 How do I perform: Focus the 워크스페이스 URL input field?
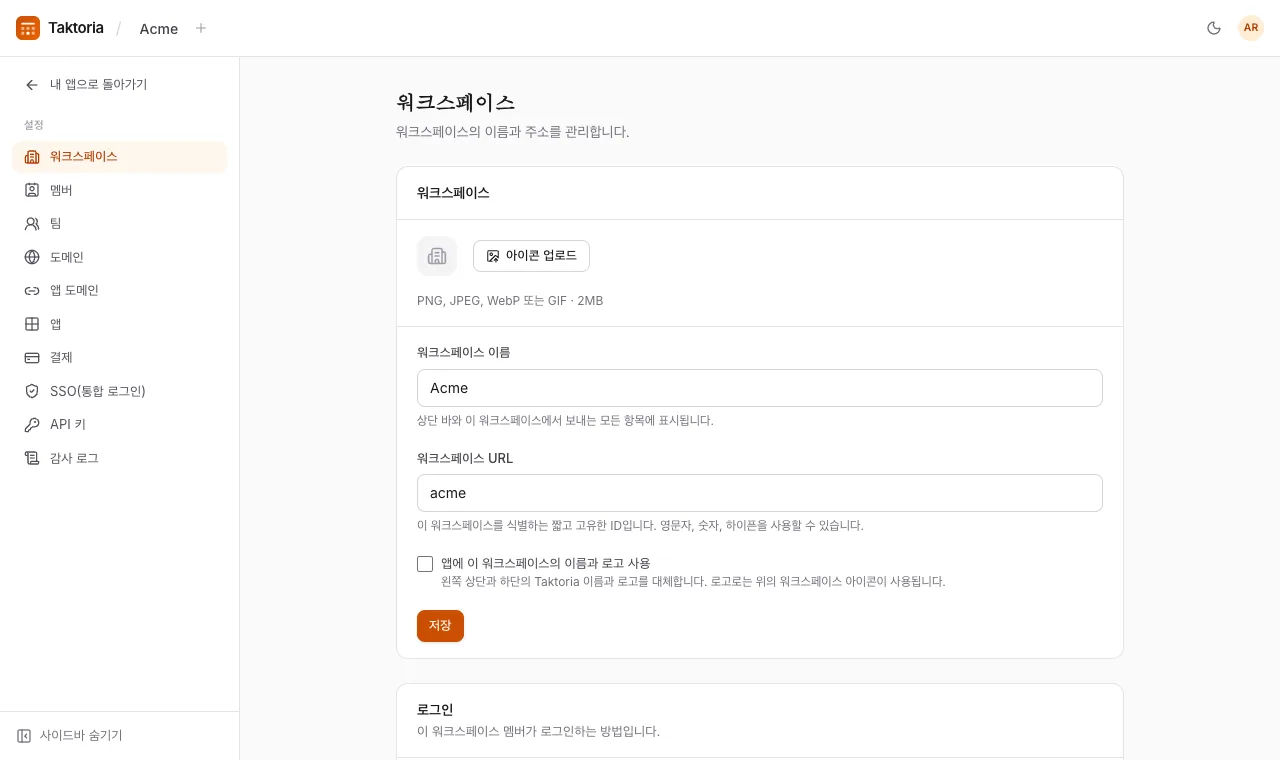click(760, 493)
